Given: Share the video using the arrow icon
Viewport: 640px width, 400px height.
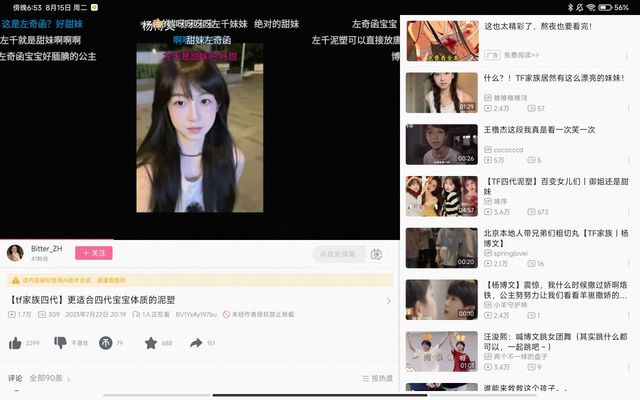Looking at the screenshot, I should (196, 343).
